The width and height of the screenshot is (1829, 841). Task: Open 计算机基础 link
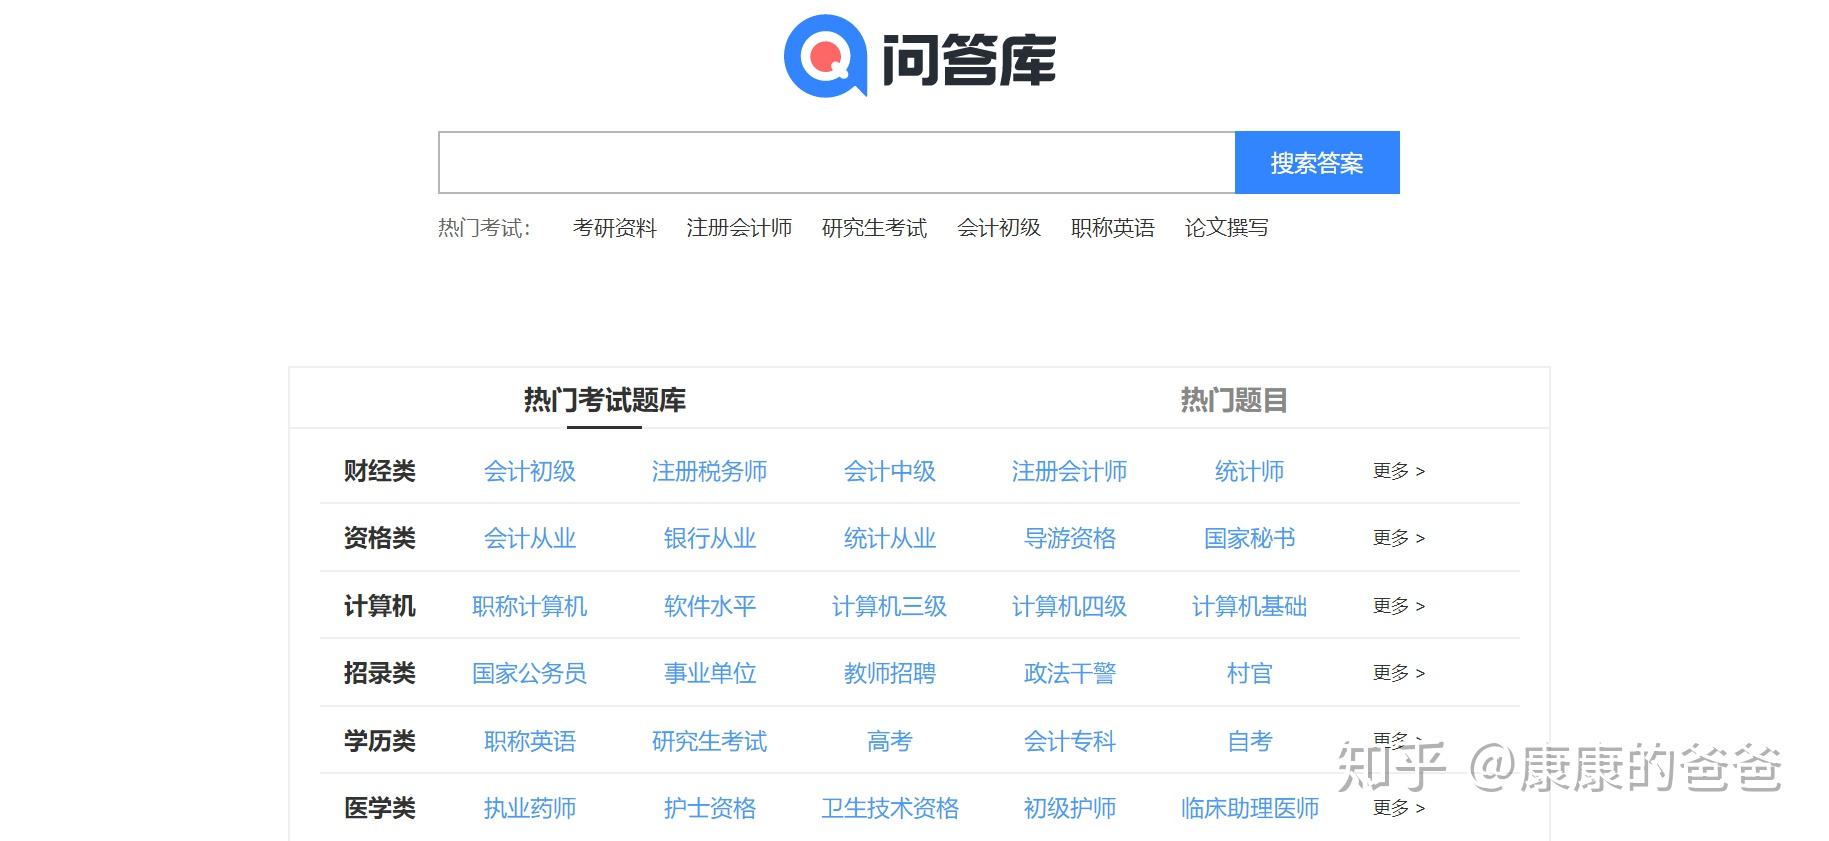tap(1250, 606)
